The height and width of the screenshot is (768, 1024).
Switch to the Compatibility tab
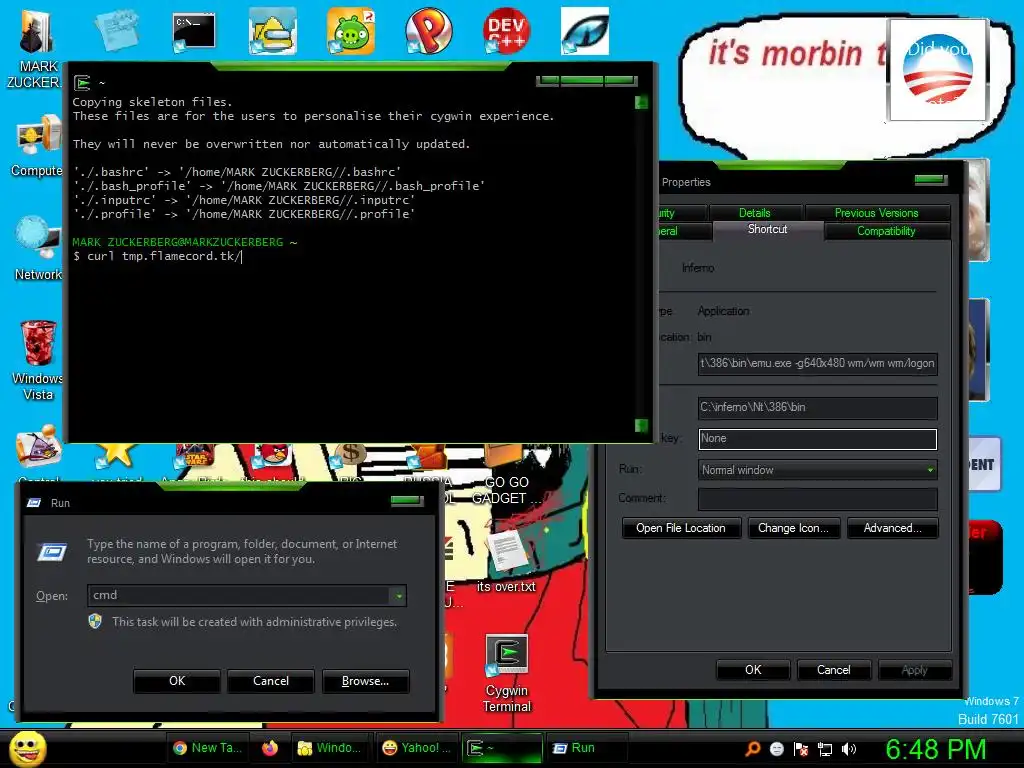click(x=886, y=231)
